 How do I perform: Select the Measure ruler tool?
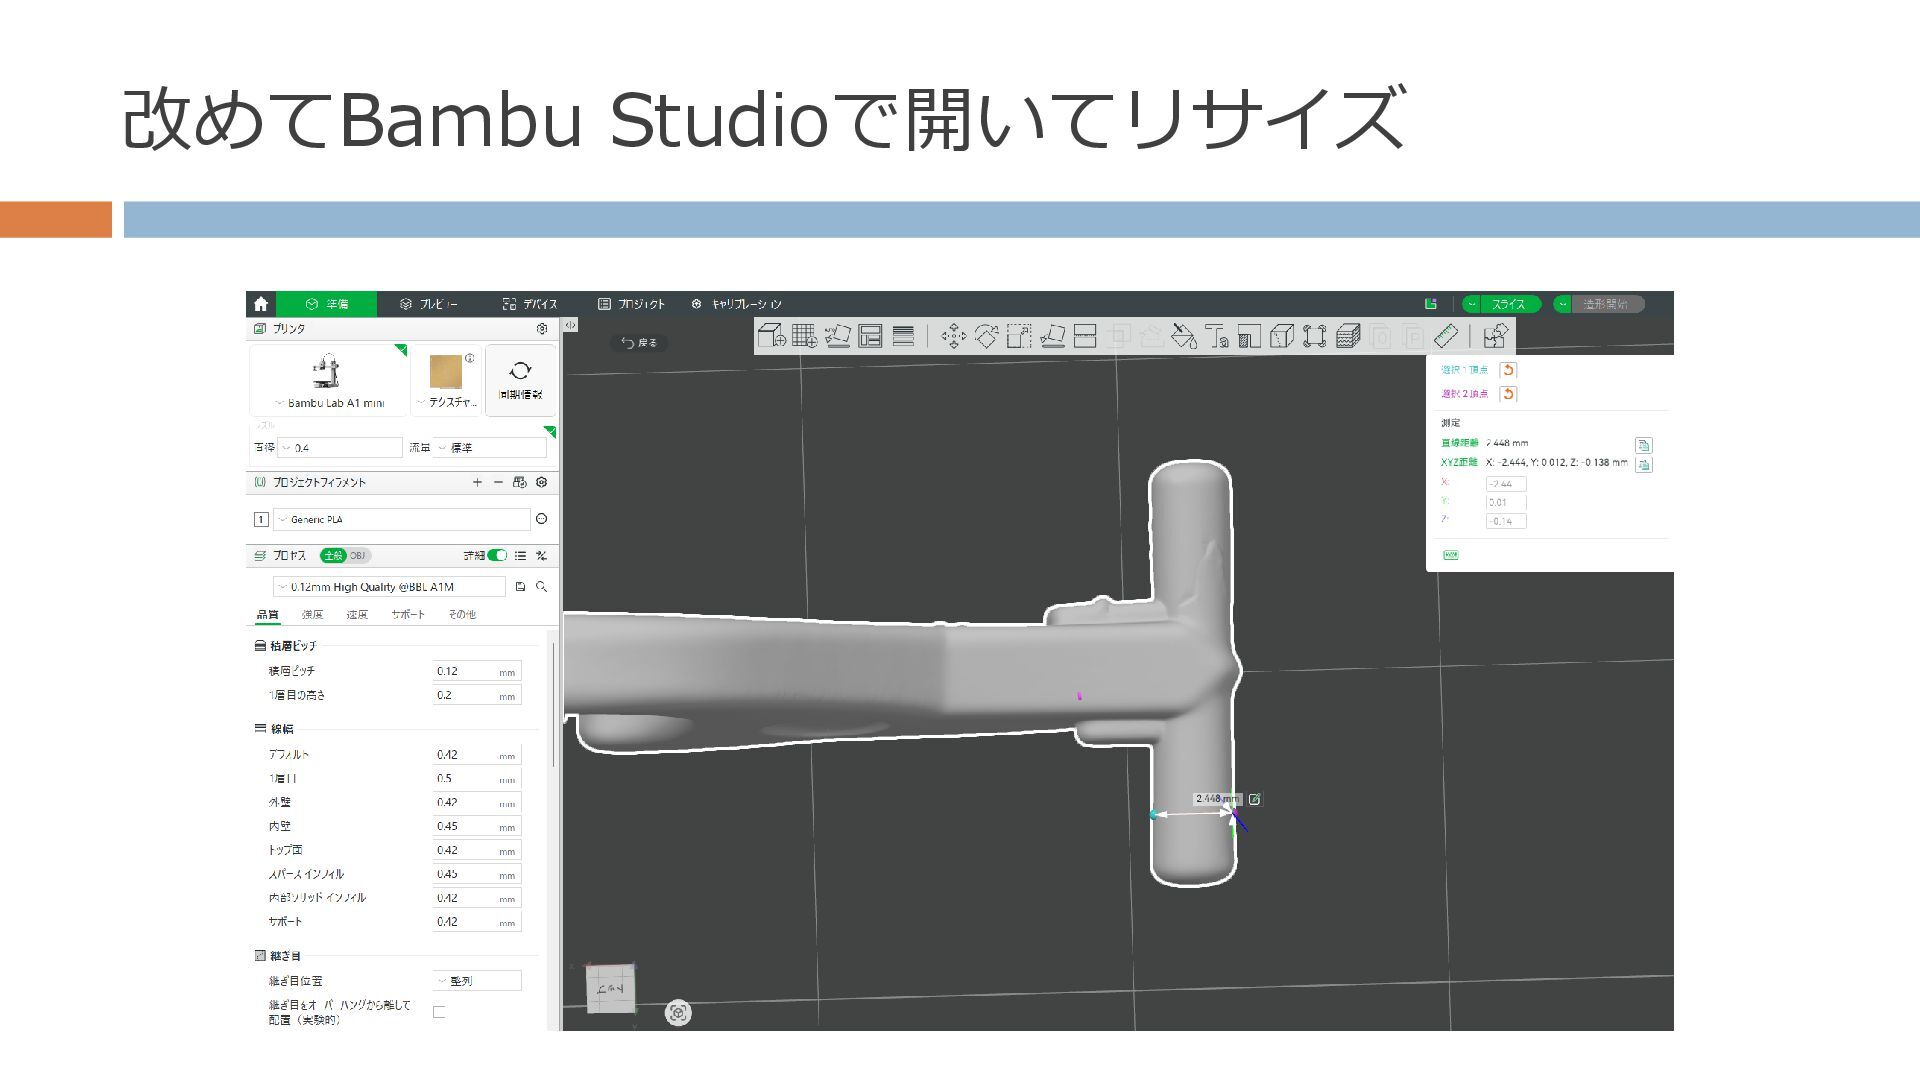point(1446,336)
